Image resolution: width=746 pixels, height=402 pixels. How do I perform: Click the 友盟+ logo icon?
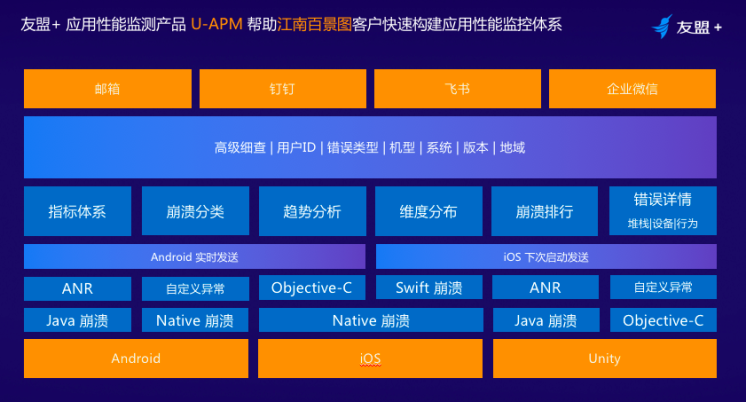(662, 26)
